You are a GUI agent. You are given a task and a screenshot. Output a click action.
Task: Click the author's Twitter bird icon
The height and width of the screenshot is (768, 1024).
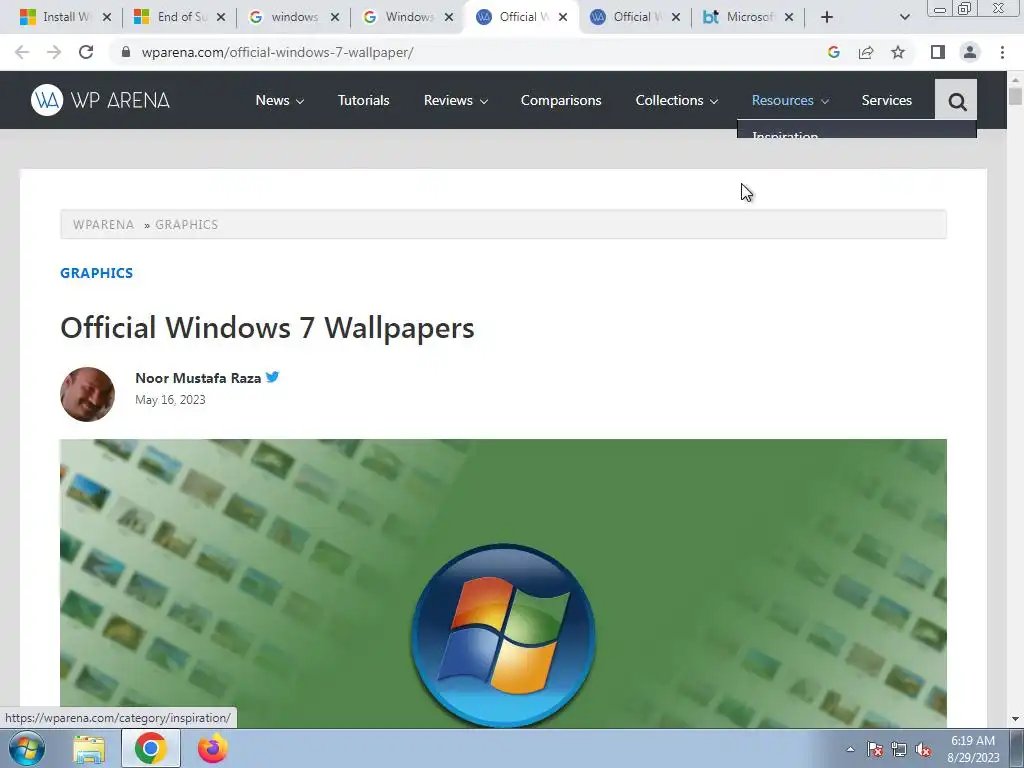pyautogui.click(x=272, y=377)
